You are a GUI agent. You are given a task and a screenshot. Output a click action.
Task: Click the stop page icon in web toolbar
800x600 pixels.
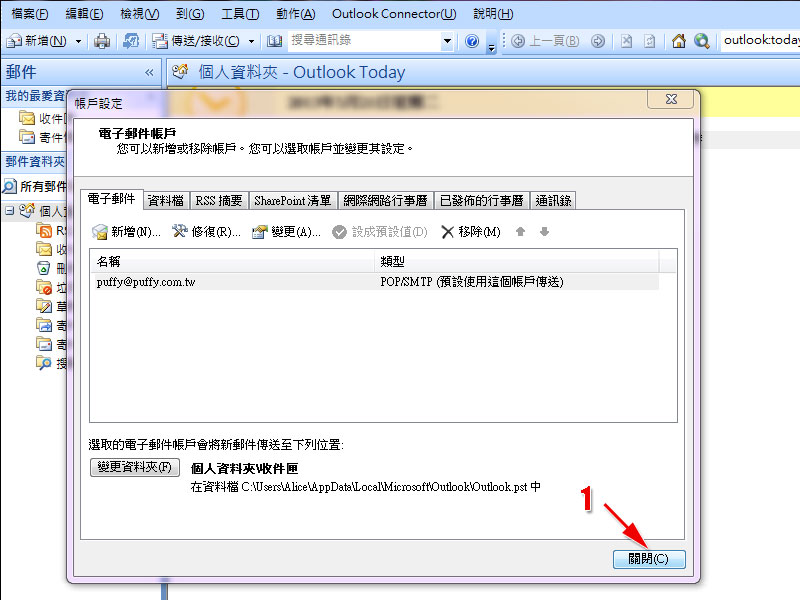(x=627, y=41)
